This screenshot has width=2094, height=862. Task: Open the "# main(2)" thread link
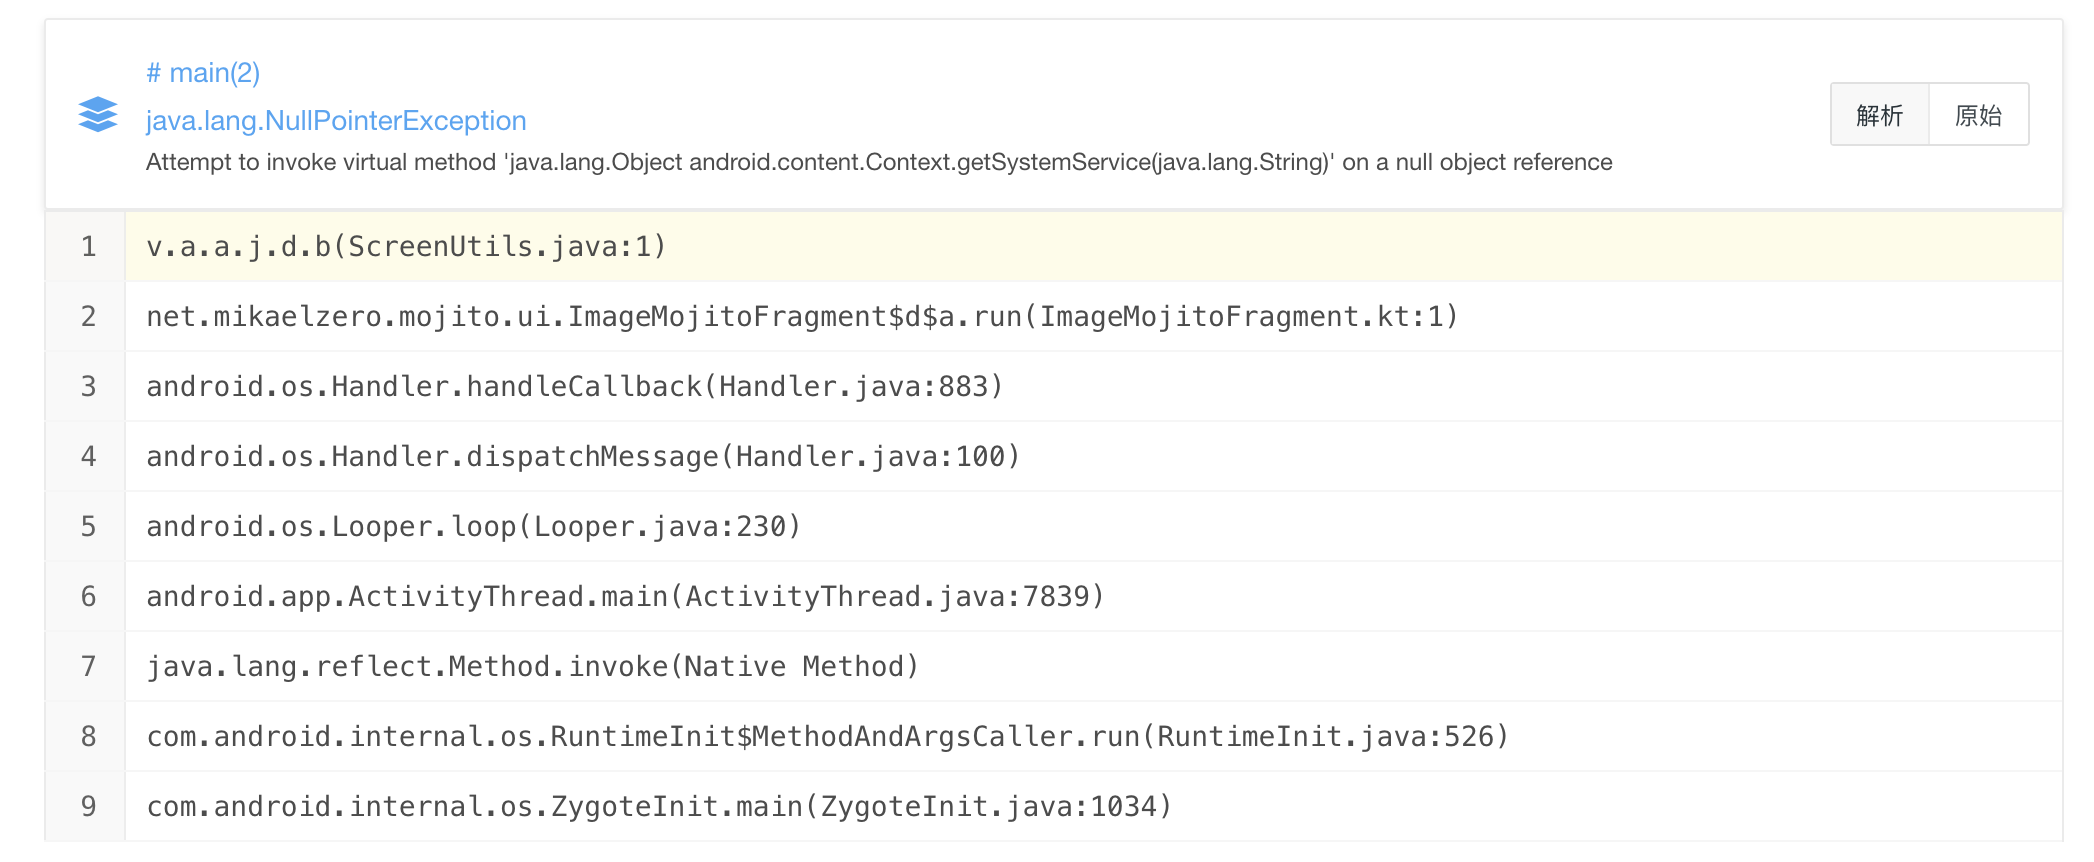[x=203, y=72]
